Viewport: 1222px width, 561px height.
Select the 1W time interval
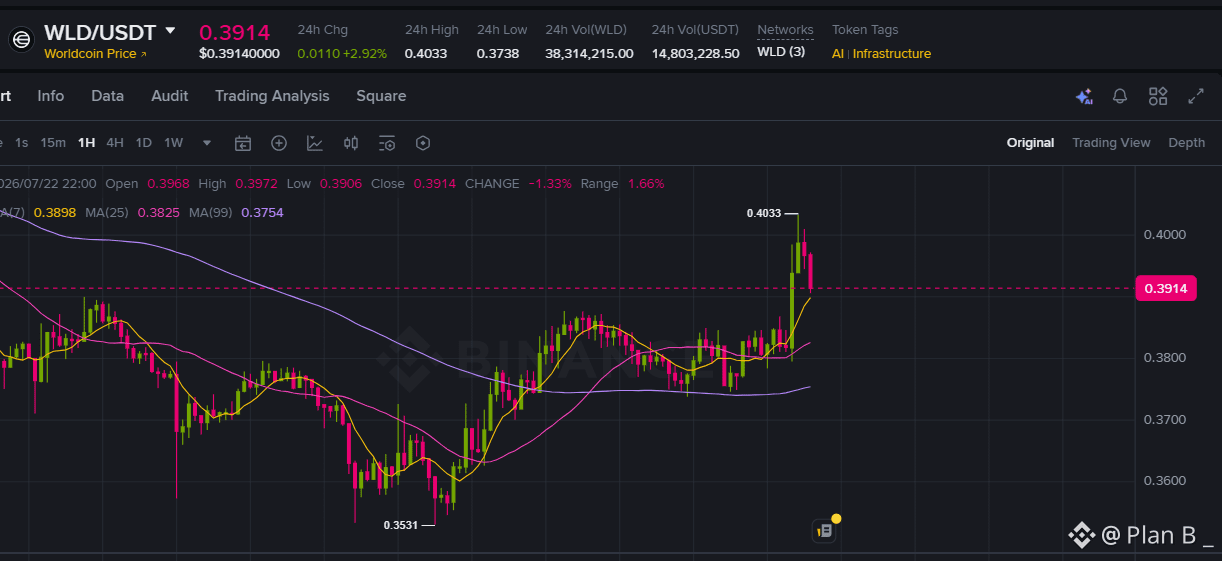click(x=174, y=143)
